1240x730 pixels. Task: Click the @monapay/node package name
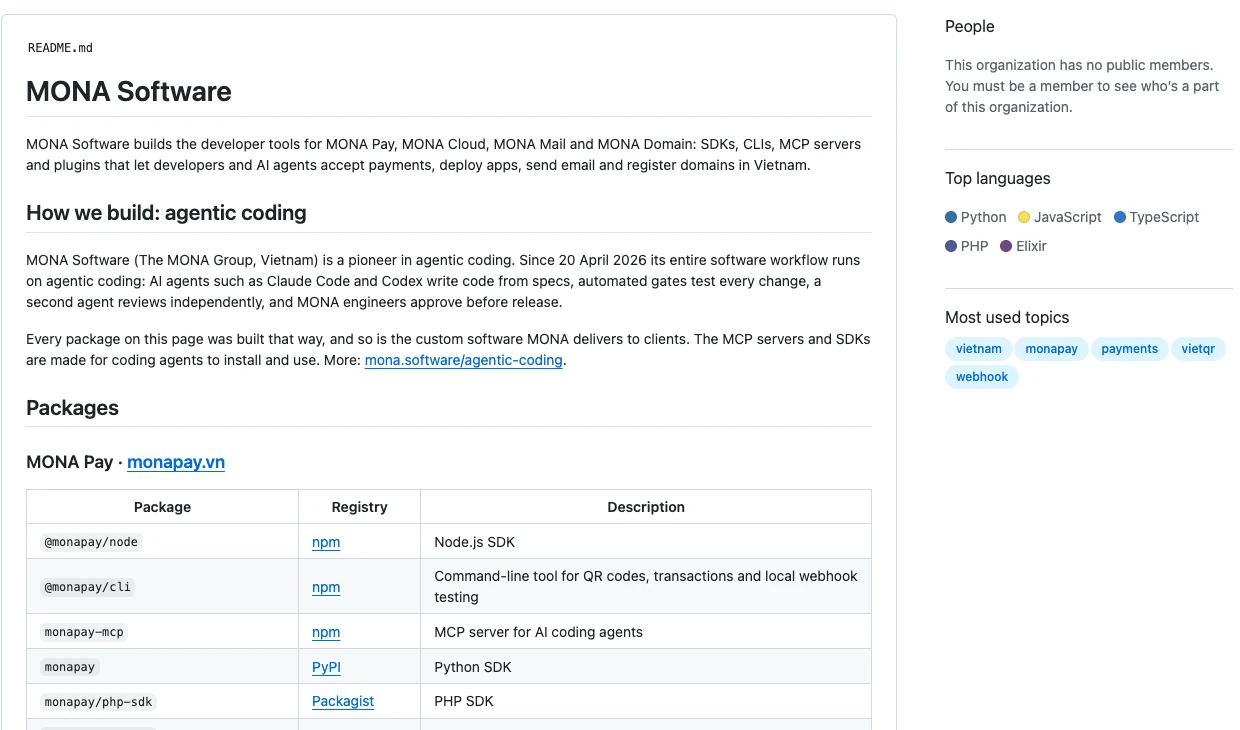click(91, 542)
